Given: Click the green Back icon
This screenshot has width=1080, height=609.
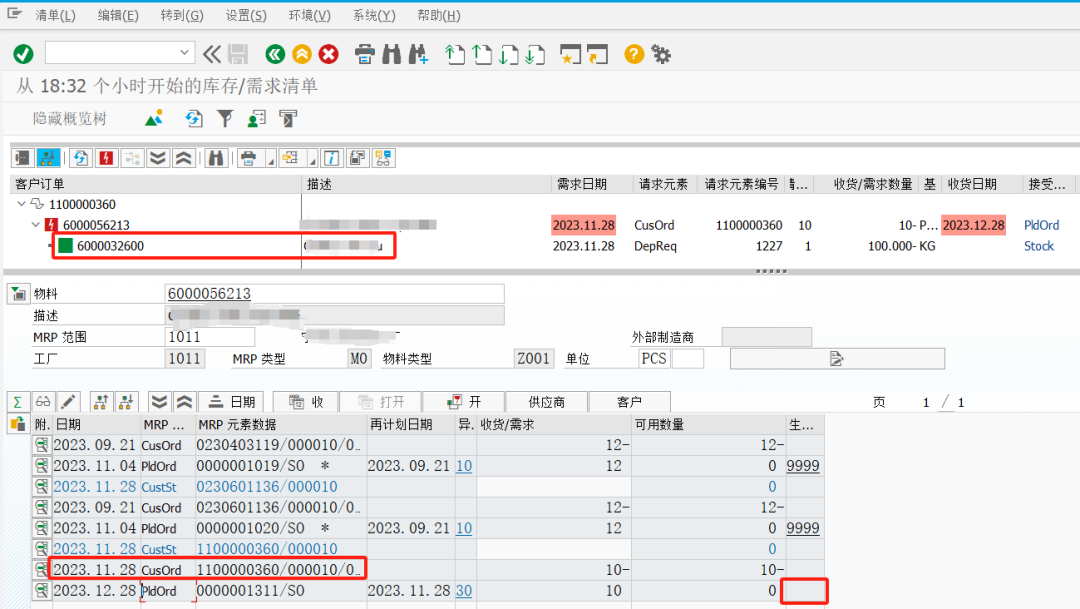Looking at the screenshot, I should pos(275,54).
